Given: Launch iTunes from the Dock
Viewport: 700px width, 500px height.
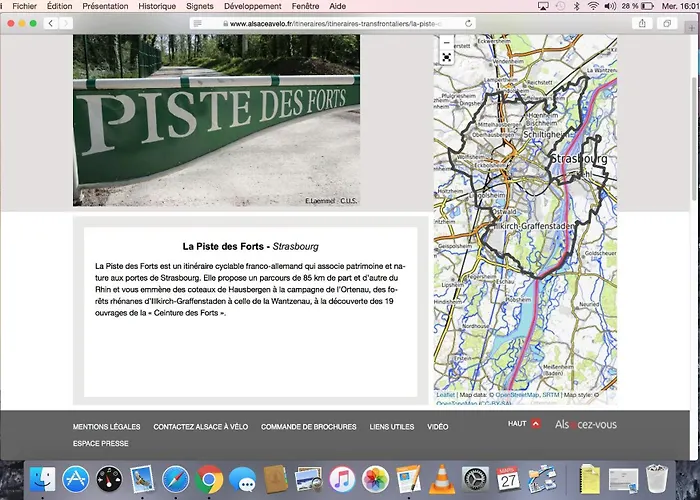Looking at the screenshot, I should pyautogui.click(x=342, y=479).
